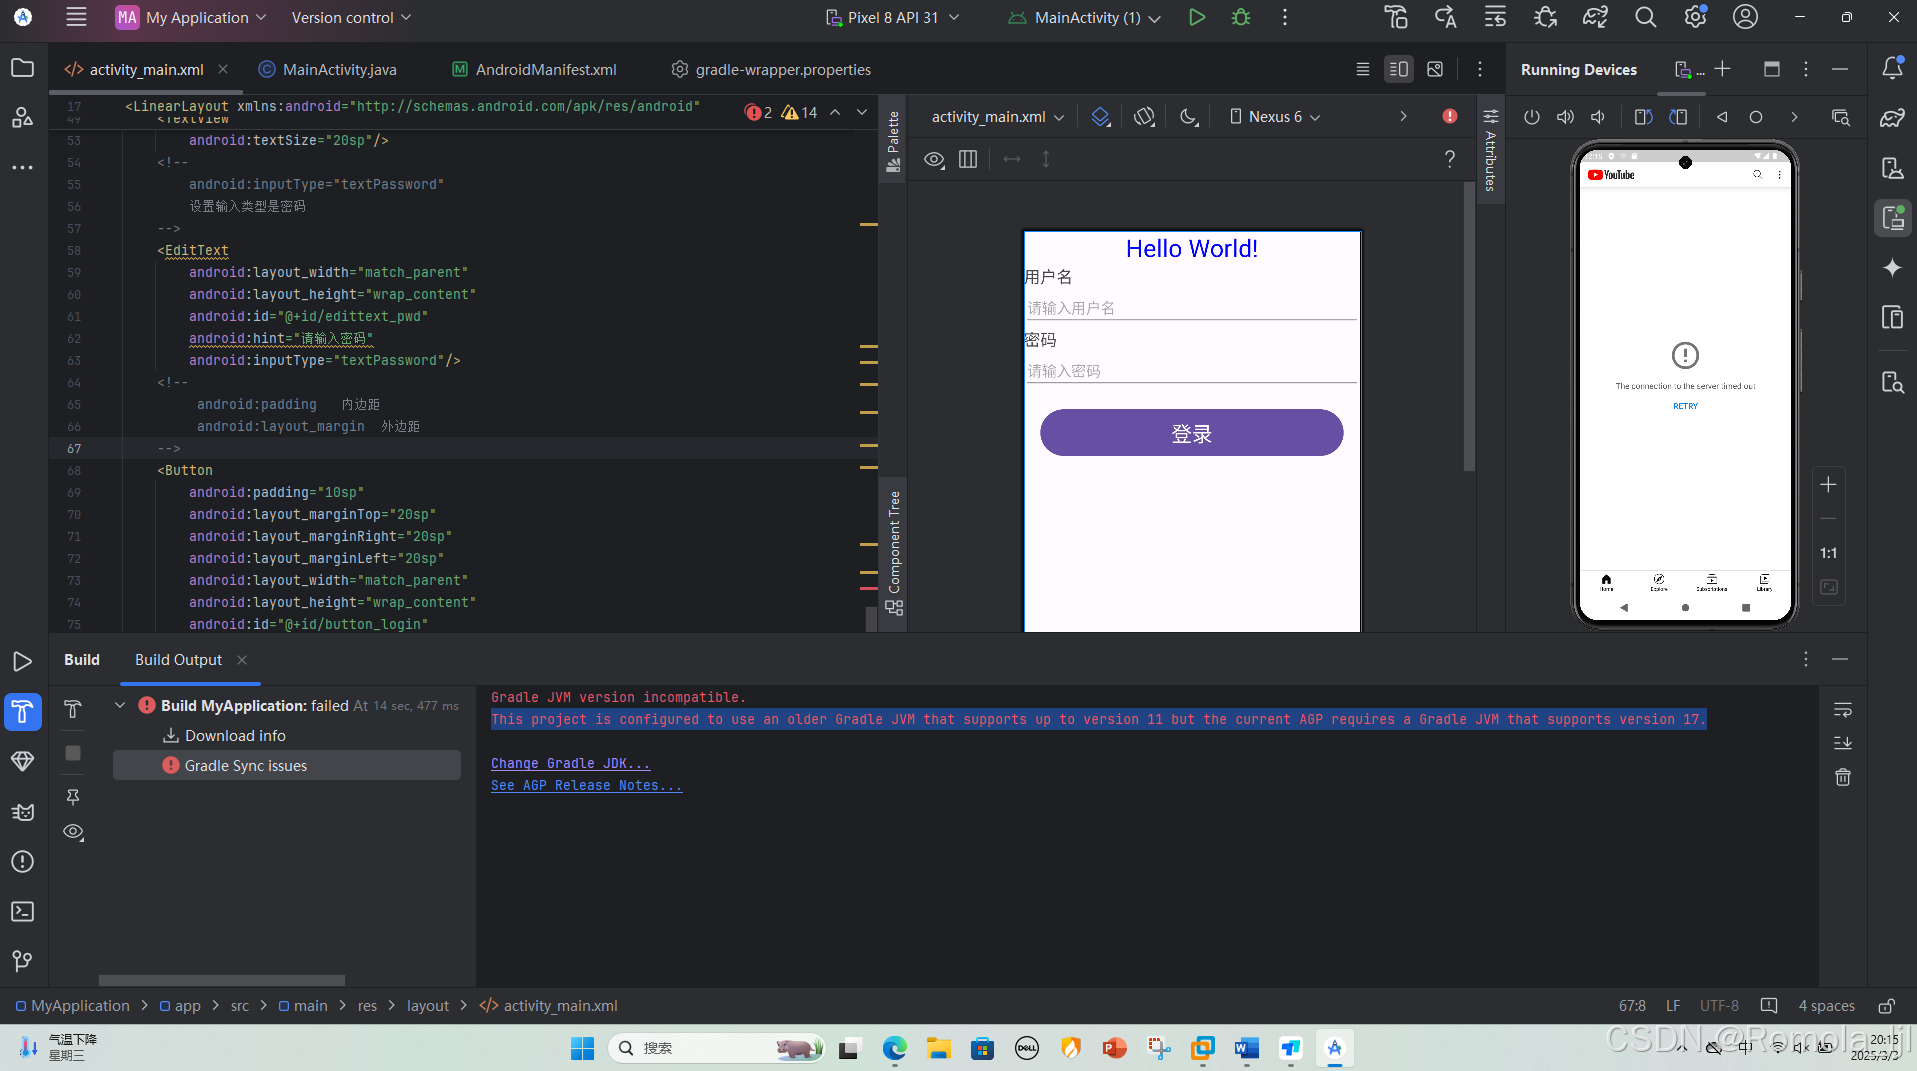Switch editor to Split view mode
Image resolution: width=1917 pixels, height=1071 pixels.
[1397, 69]
